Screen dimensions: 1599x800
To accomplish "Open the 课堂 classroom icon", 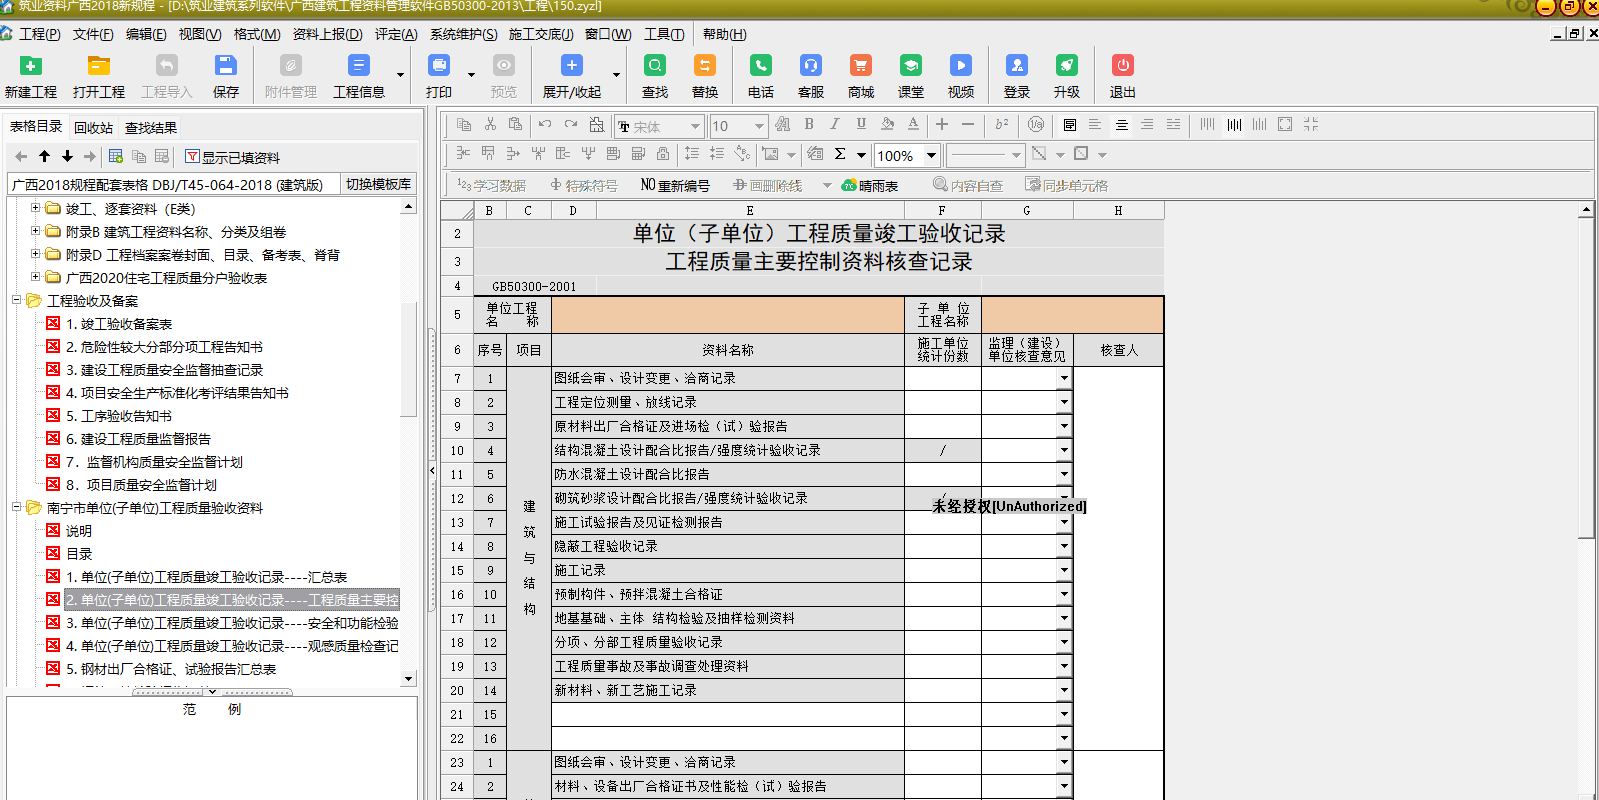I will click(x=911, y=66).
